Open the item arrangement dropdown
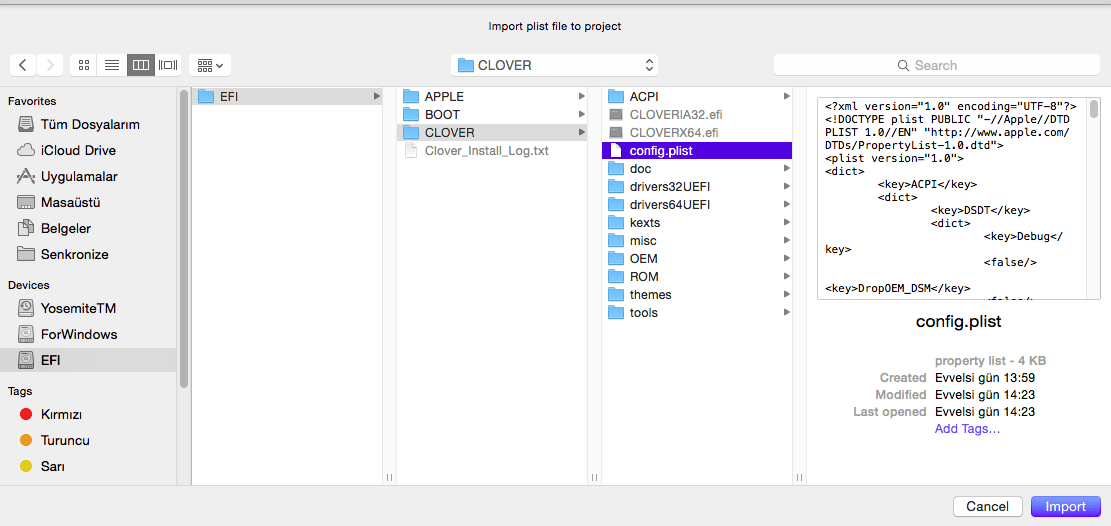This screenshot has height=526, width=1111. [210, 65]
